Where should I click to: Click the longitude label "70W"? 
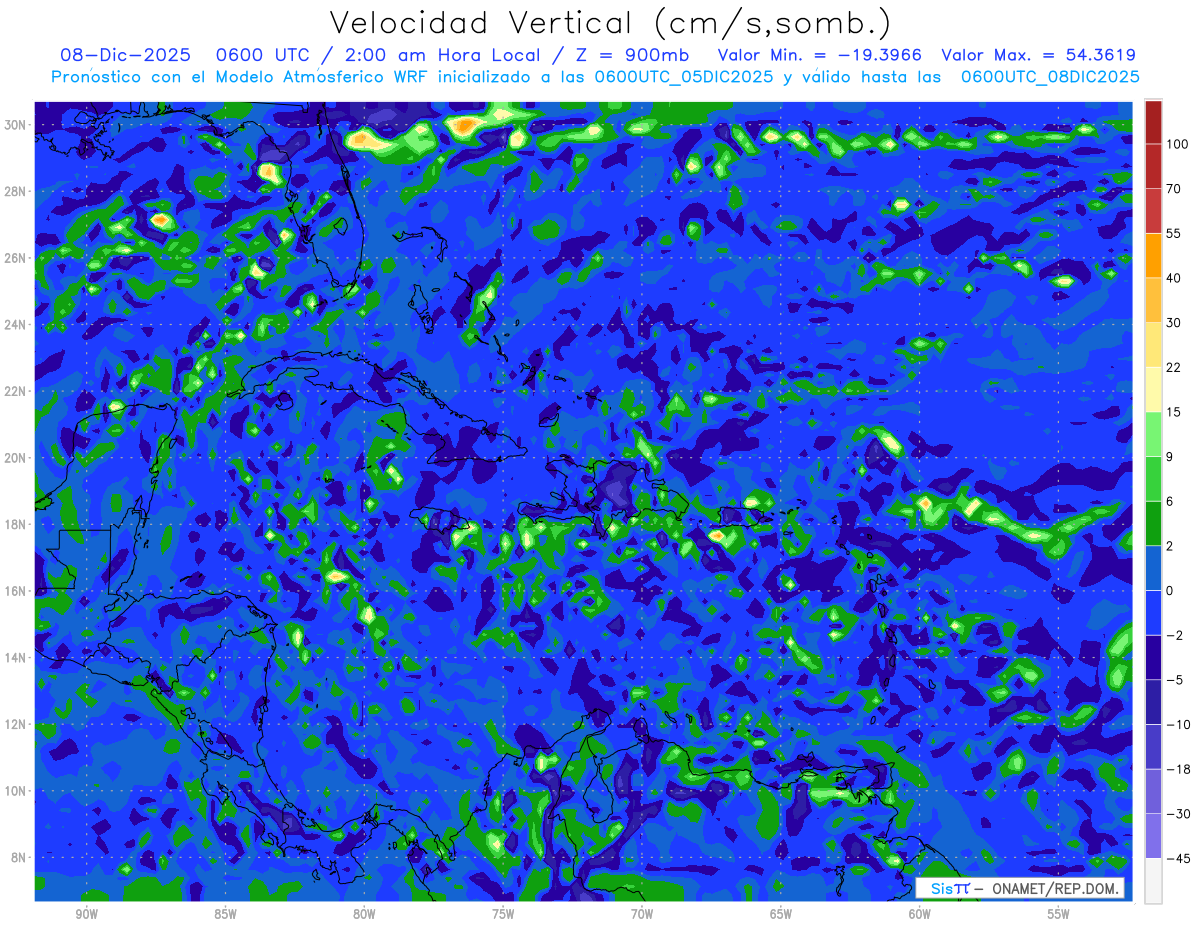pos(642,914)
